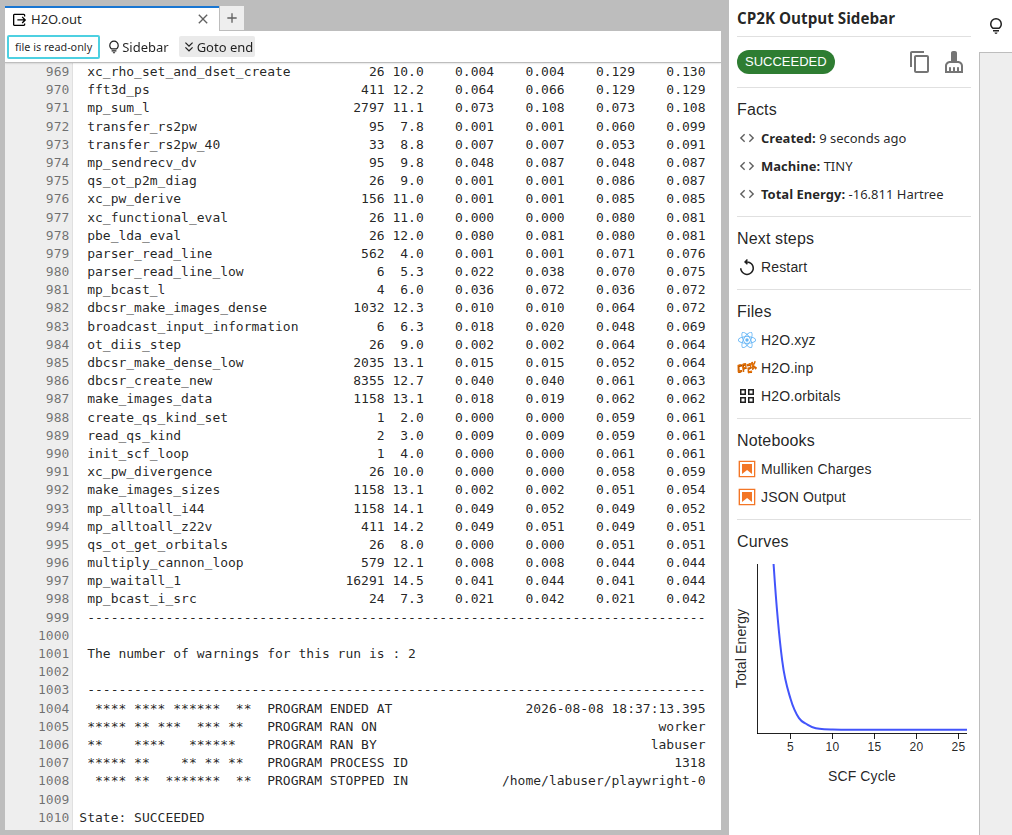Open the JSON Output notebook
The width and height of the screenshot is (1012, 835).
tap(803, 497)
